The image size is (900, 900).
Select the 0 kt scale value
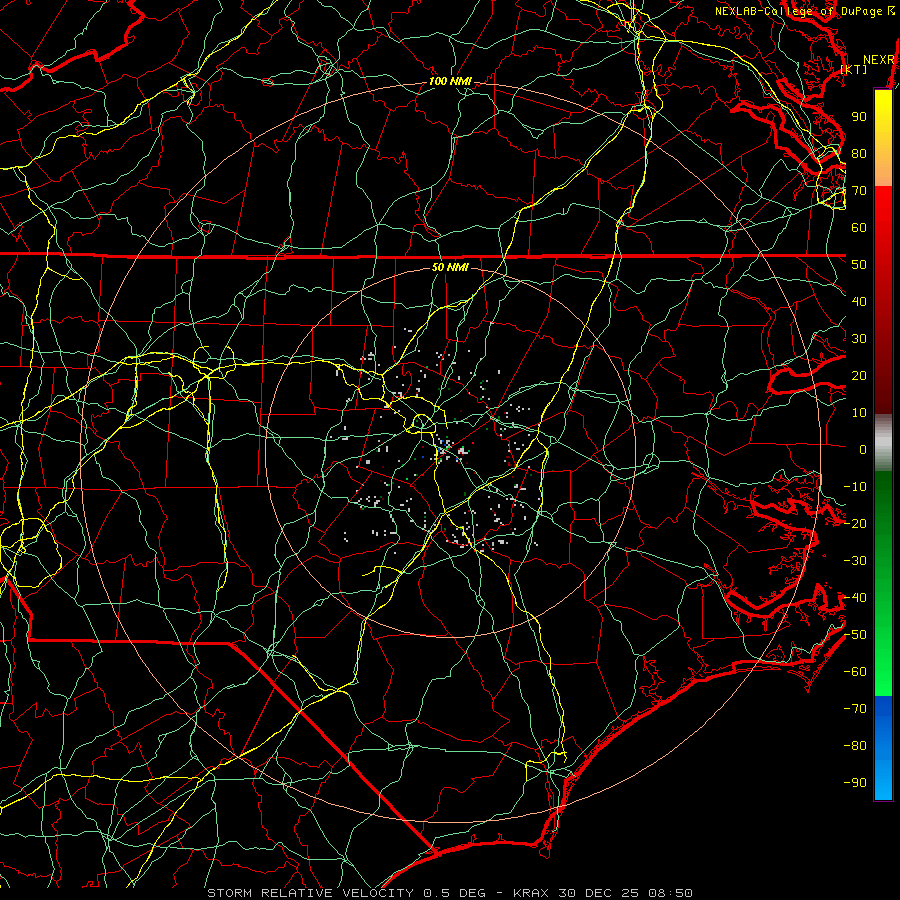tap(863, 450)
